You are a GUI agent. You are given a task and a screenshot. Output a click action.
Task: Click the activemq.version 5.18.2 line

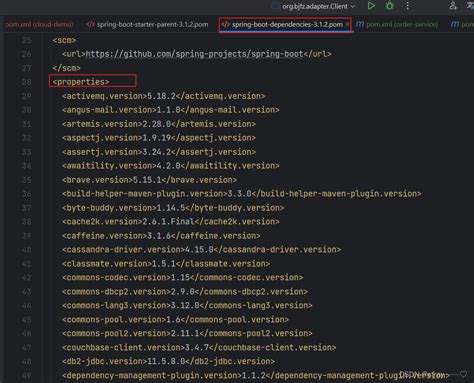pyautogui.click(x=164, y=96)
